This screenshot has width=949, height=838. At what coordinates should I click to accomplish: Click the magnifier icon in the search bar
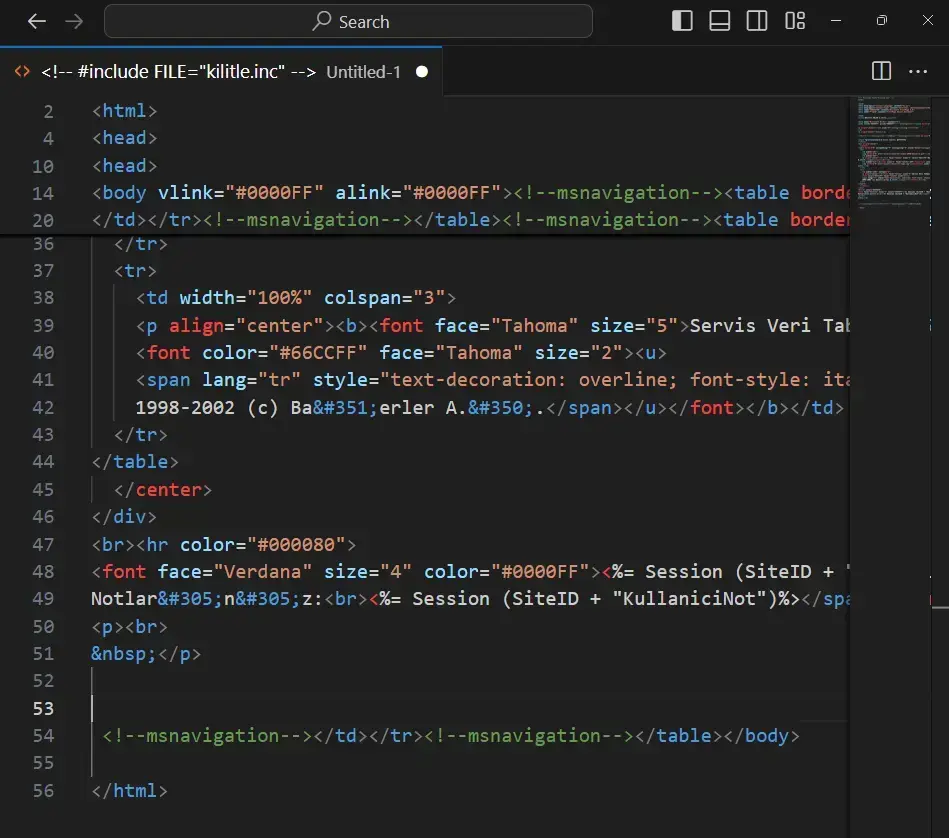322,21
